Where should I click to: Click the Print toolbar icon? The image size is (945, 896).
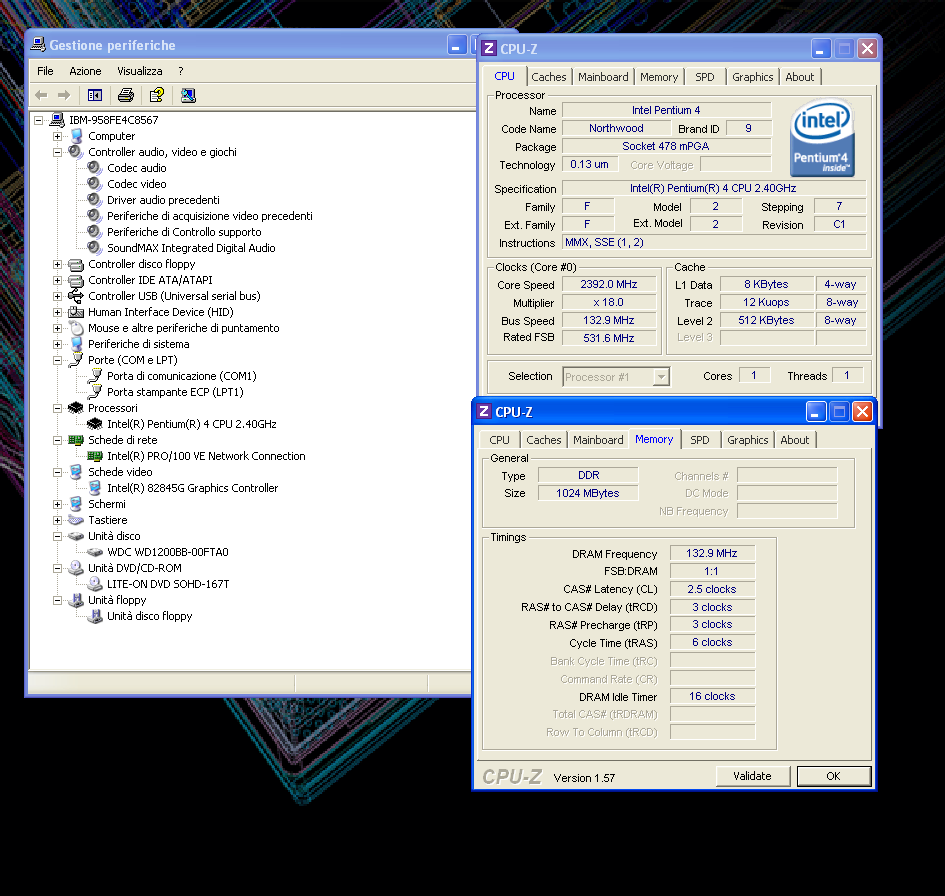click(126, 95)
